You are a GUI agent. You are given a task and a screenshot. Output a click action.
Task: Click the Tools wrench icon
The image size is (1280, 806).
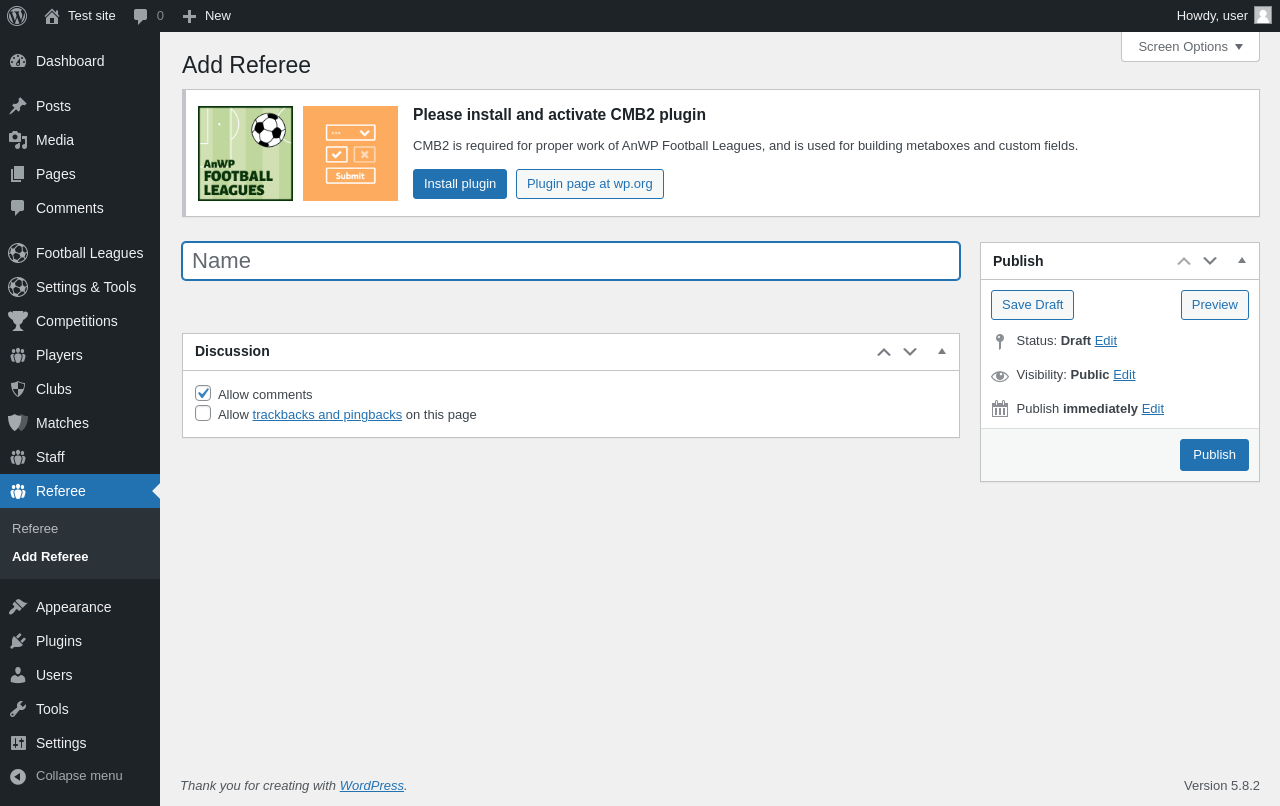(18, 709)
